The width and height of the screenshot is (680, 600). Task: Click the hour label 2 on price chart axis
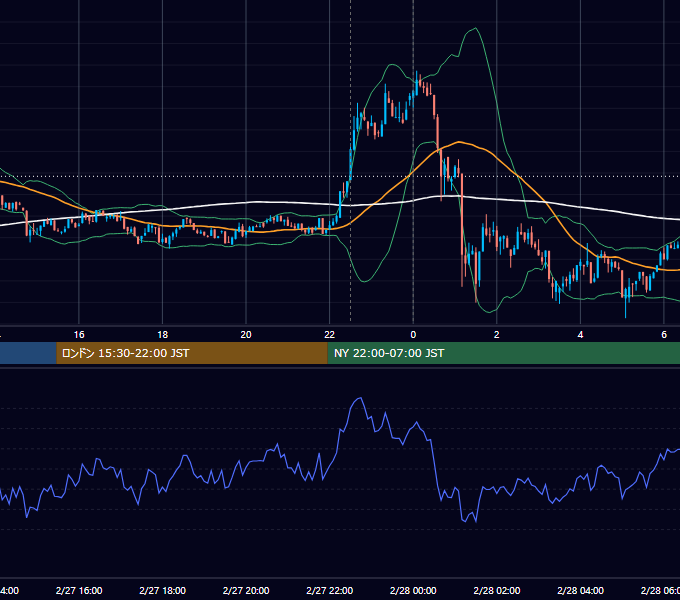click(497, 335)
